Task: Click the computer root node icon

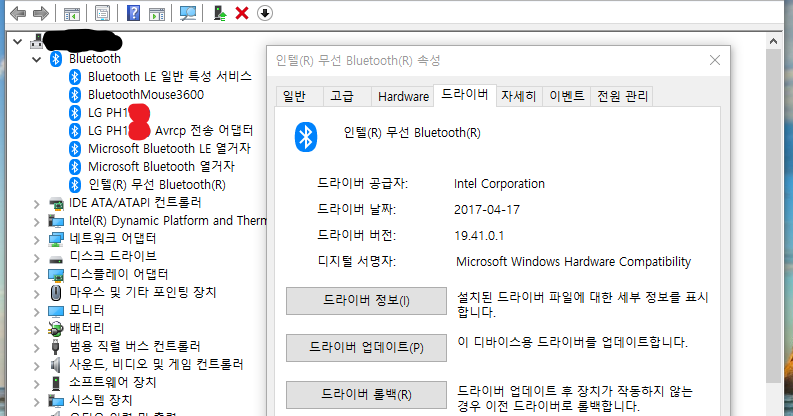Action: (x=36, y=41)
